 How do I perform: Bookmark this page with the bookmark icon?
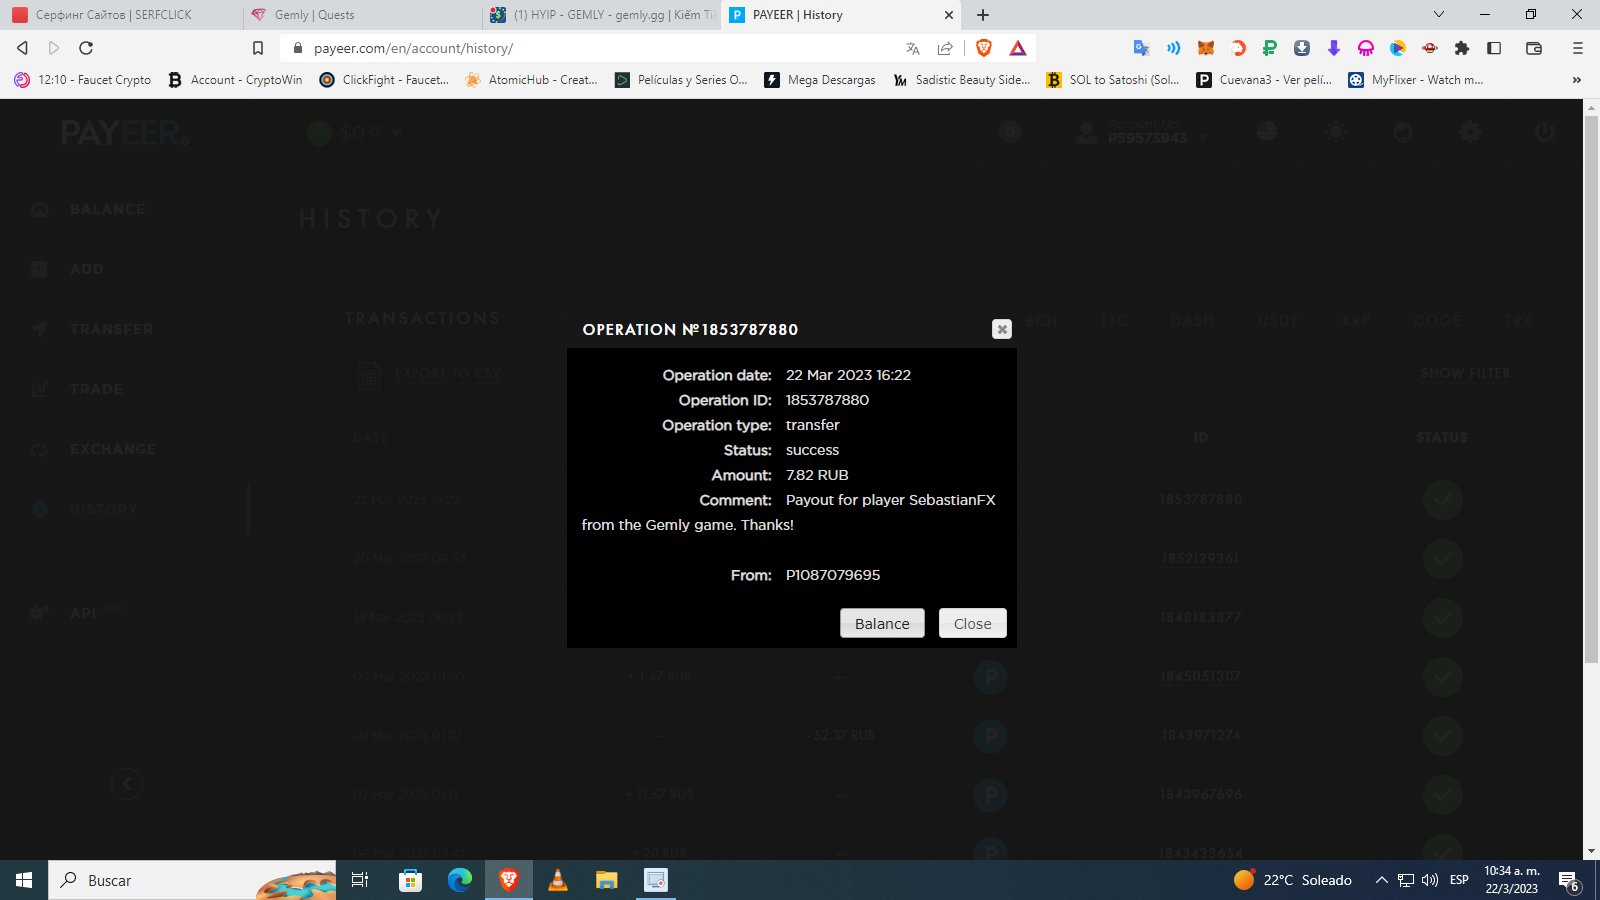tap(257, 48)
